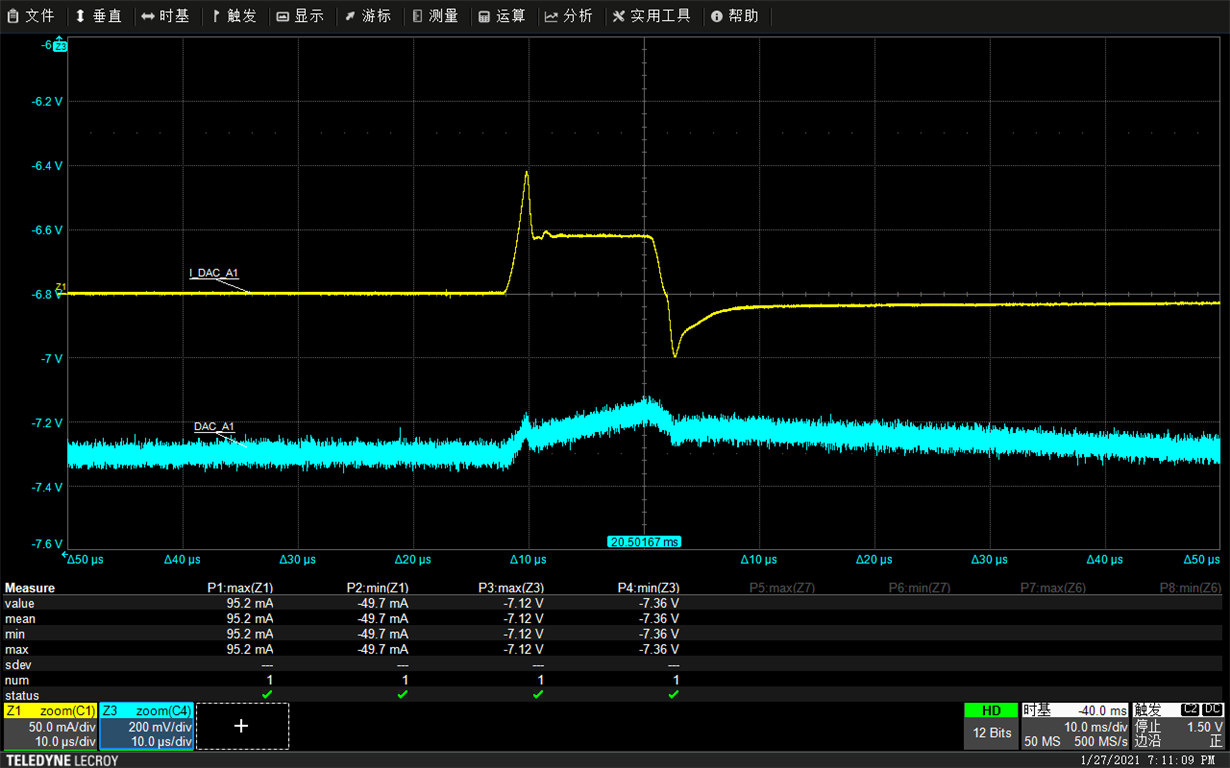1230x768 pixels.
Task: Open the 实用工具 (Utilities) menu
Action: point(651,16)
